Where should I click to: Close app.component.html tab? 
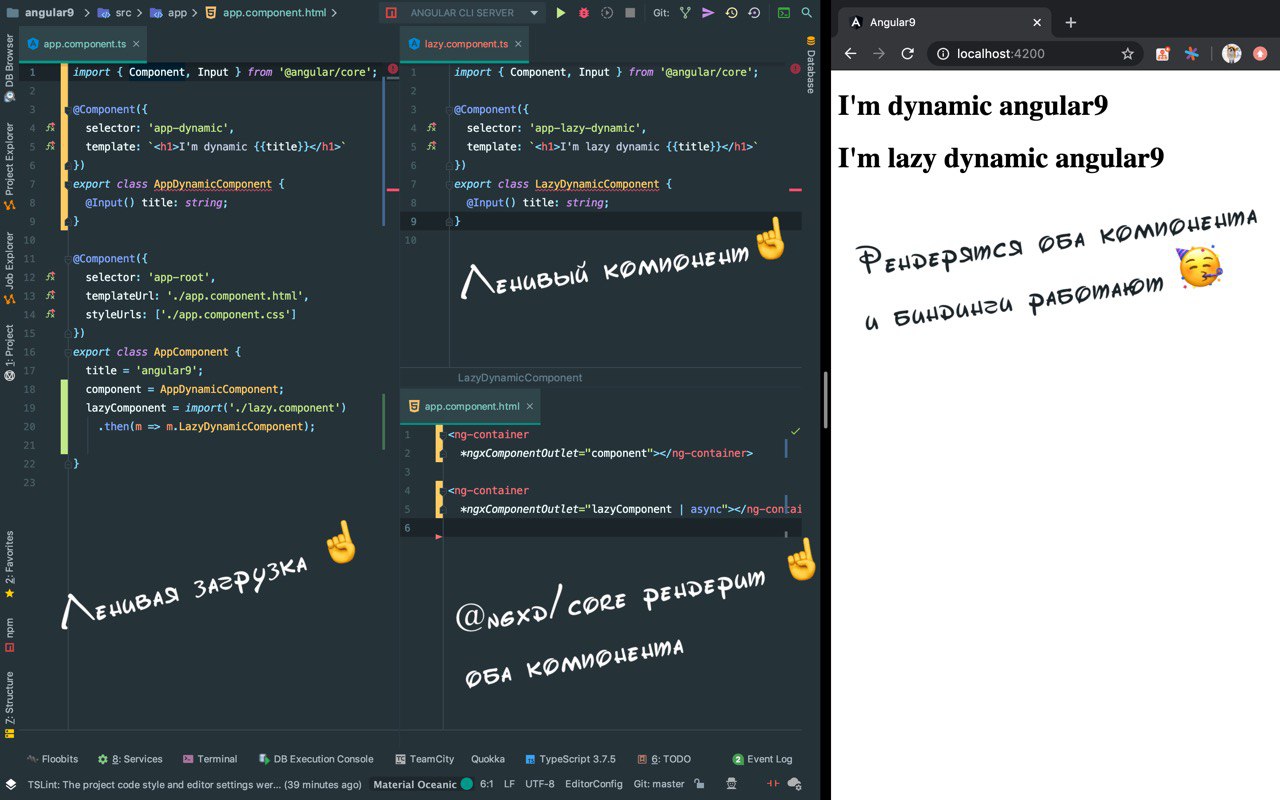[531, 406]
